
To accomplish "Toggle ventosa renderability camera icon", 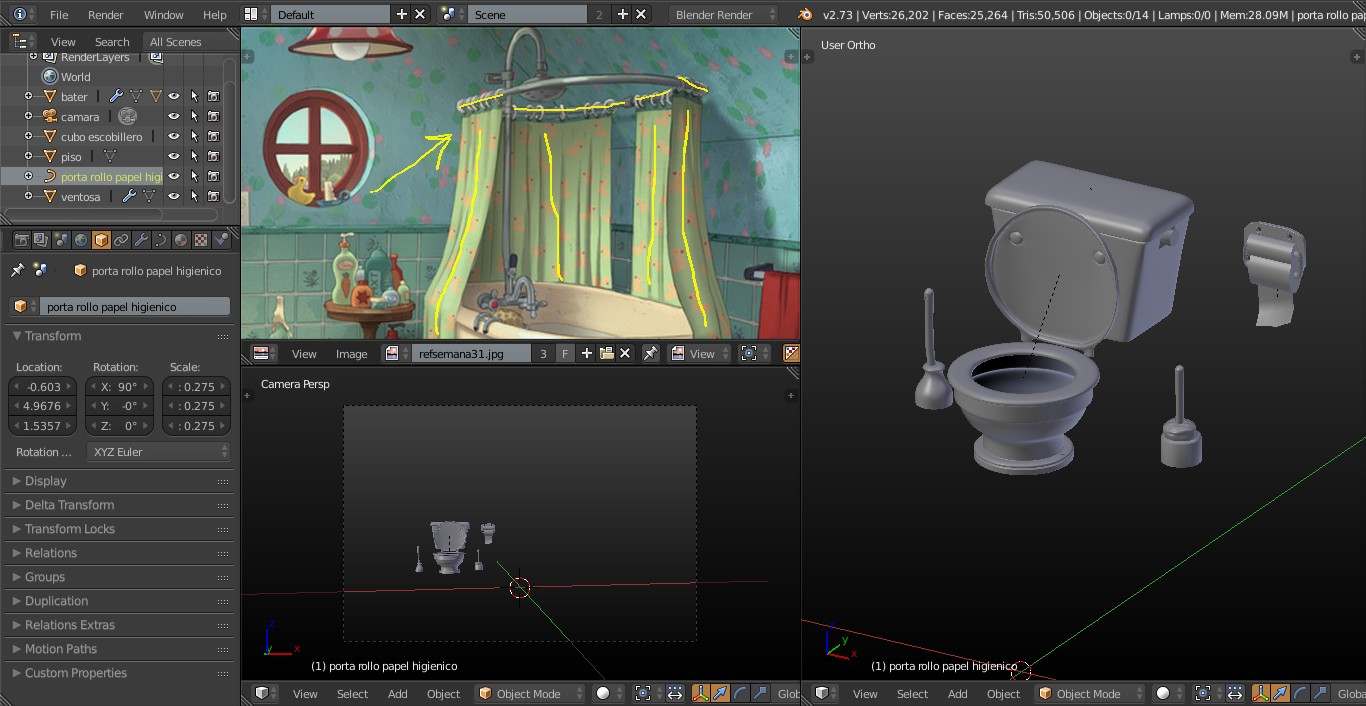I will click(x=213, y=196).
